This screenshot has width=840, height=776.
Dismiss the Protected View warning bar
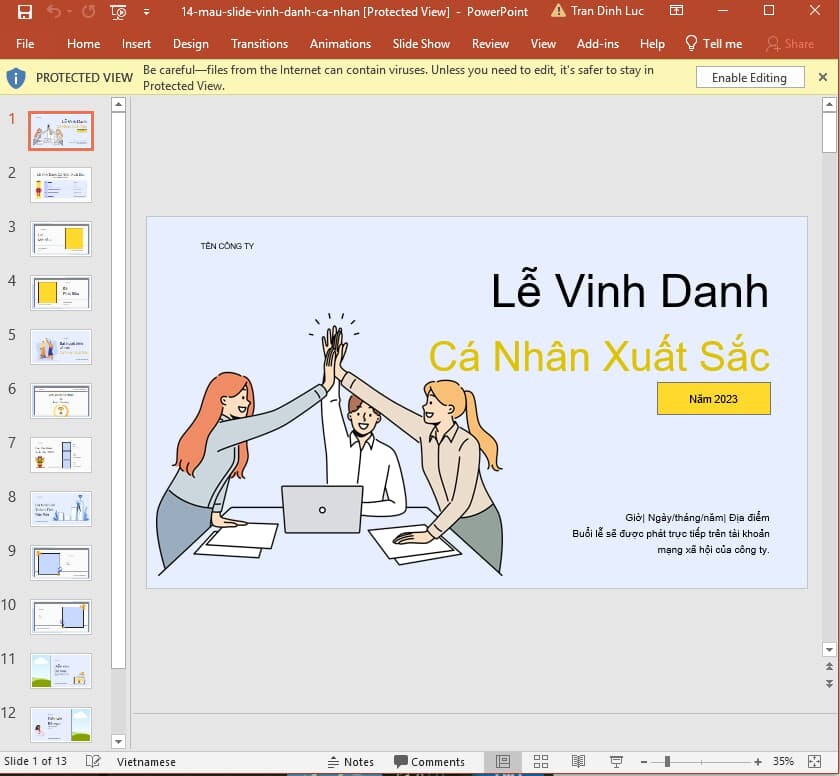[x=824, y=77]
